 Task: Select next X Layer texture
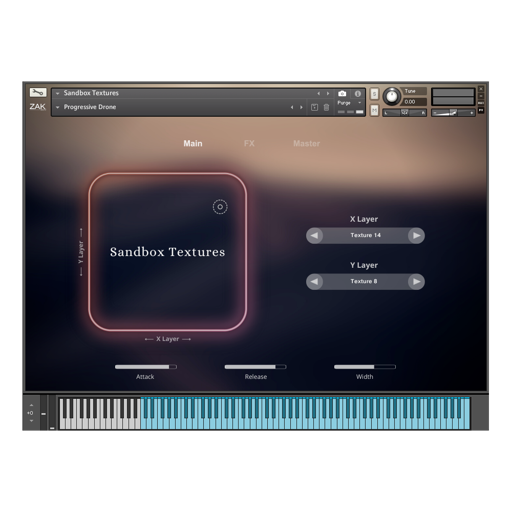point(416,236)
